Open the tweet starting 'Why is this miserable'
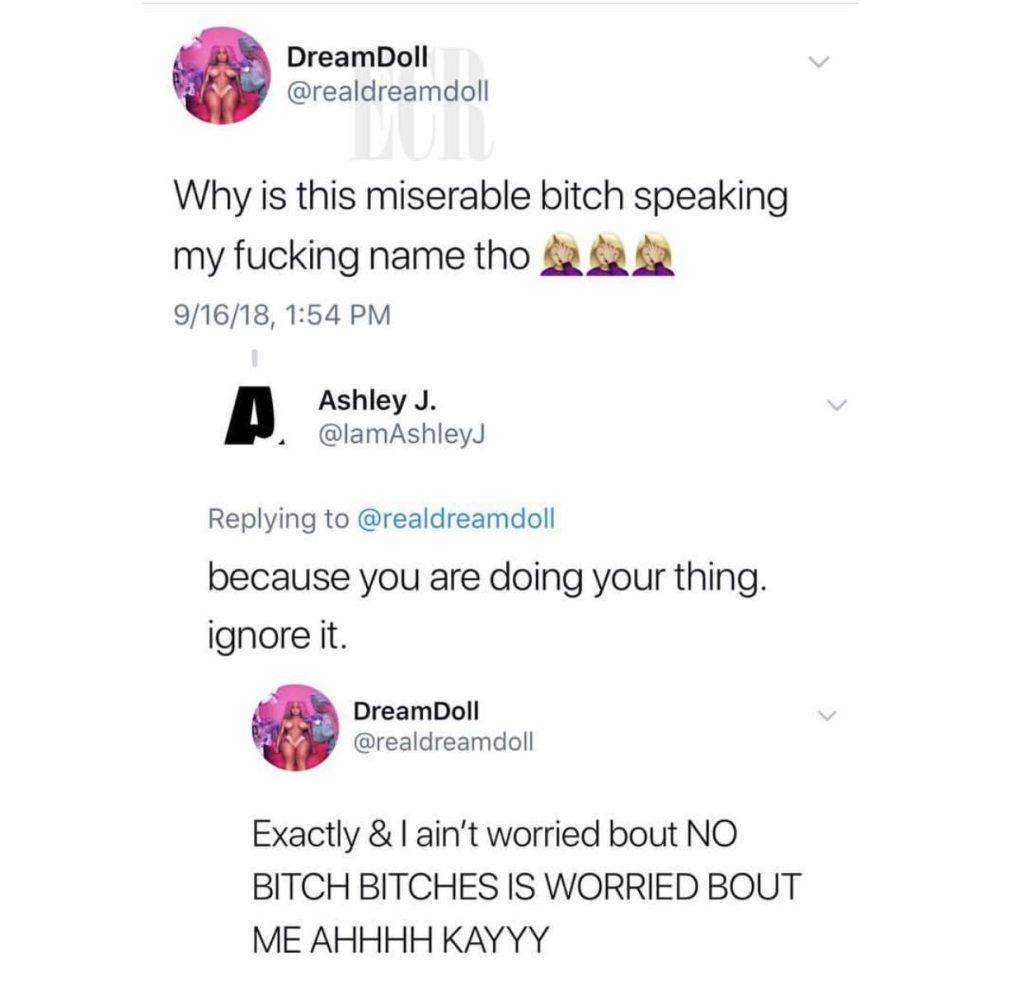Screen dimensions: 1024x985 pyautogui.click(x=481, y=225)
